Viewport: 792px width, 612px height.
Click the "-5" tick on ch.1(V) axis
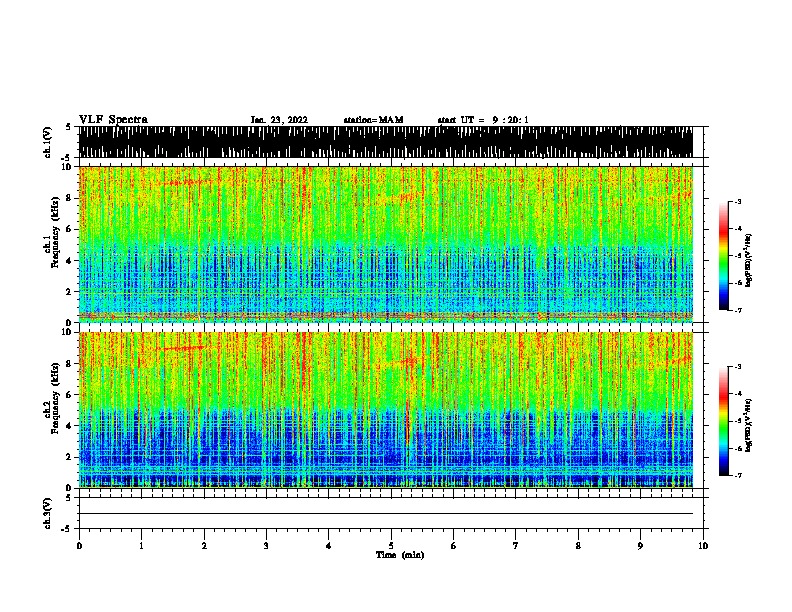pos(66,158)
